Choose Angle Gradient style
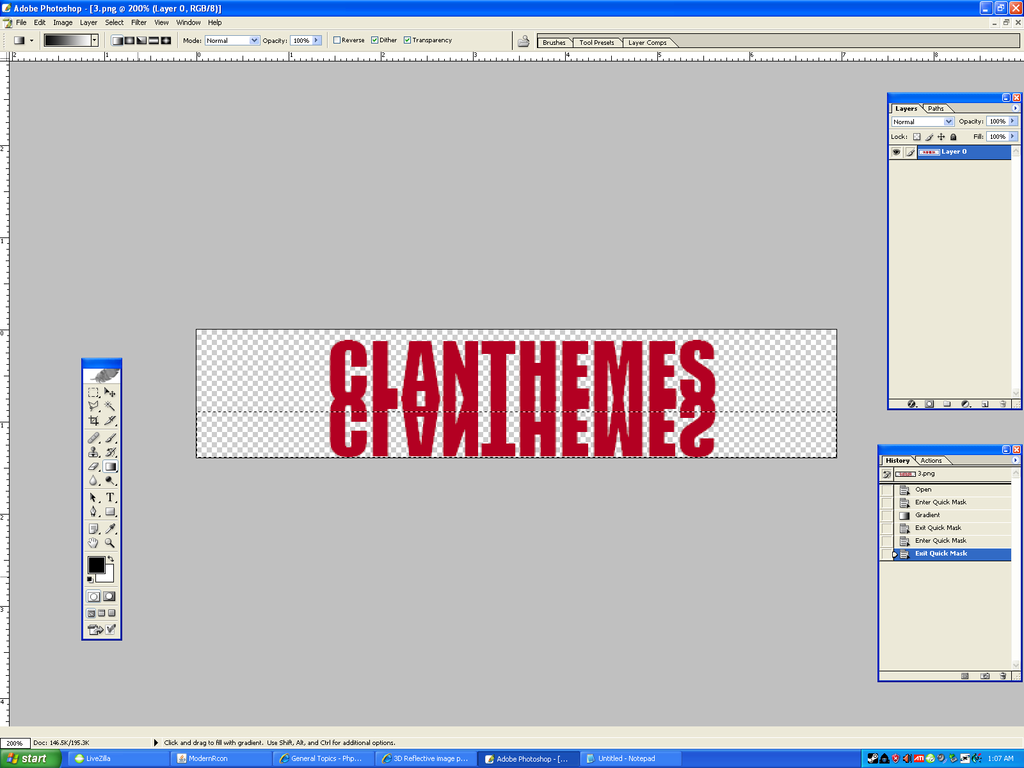This screenshot has height=768, width=1024. point(142,40)
